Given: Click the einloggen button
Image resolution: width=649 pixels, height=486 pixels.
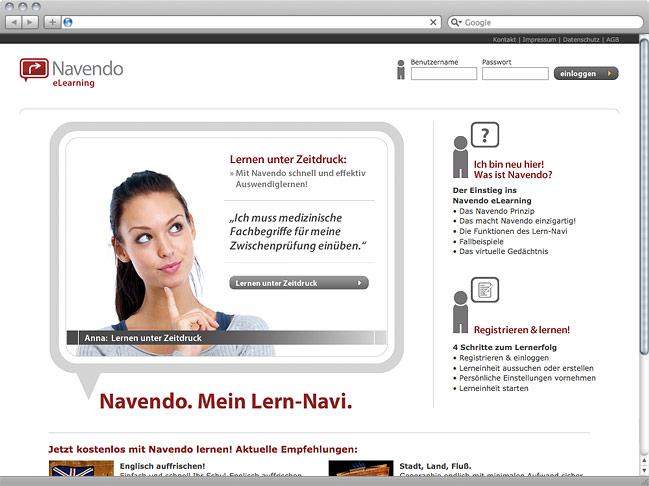Looking at the screenshot, I should pyautogui.click(x=586, y=73).
